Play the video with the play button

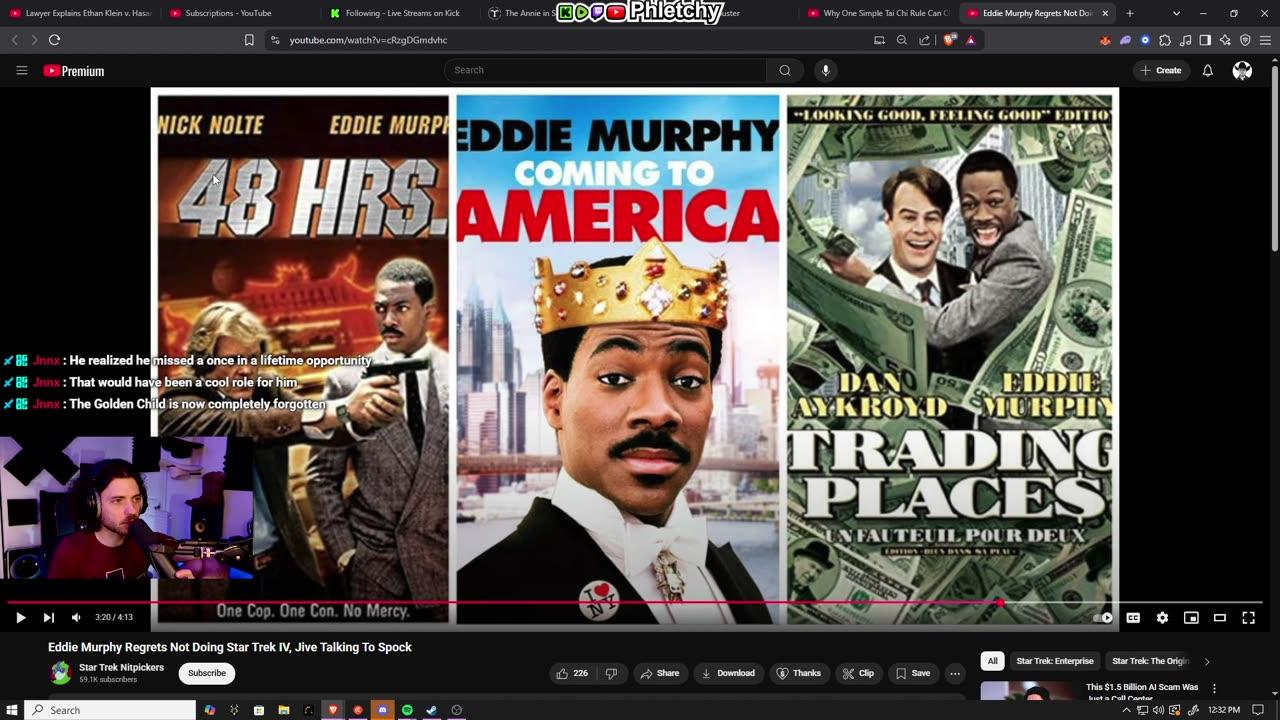tap(20, 618)
